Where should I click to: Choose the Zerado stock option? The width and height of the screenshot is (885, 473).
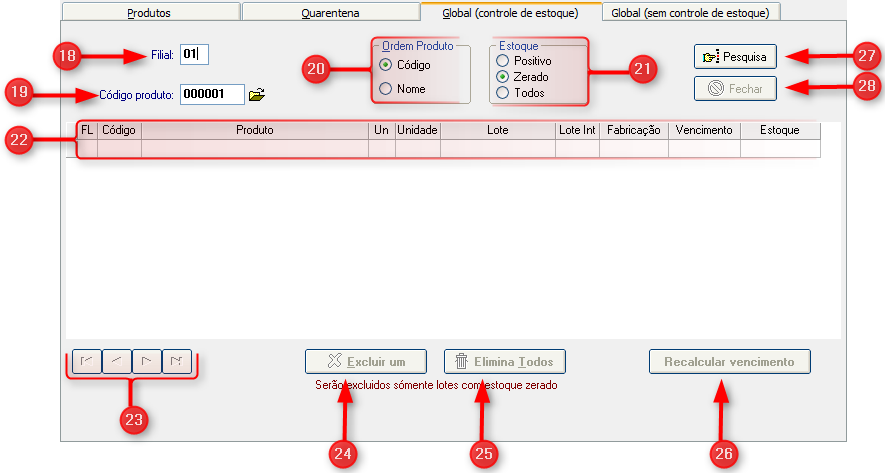coord(502,77)
